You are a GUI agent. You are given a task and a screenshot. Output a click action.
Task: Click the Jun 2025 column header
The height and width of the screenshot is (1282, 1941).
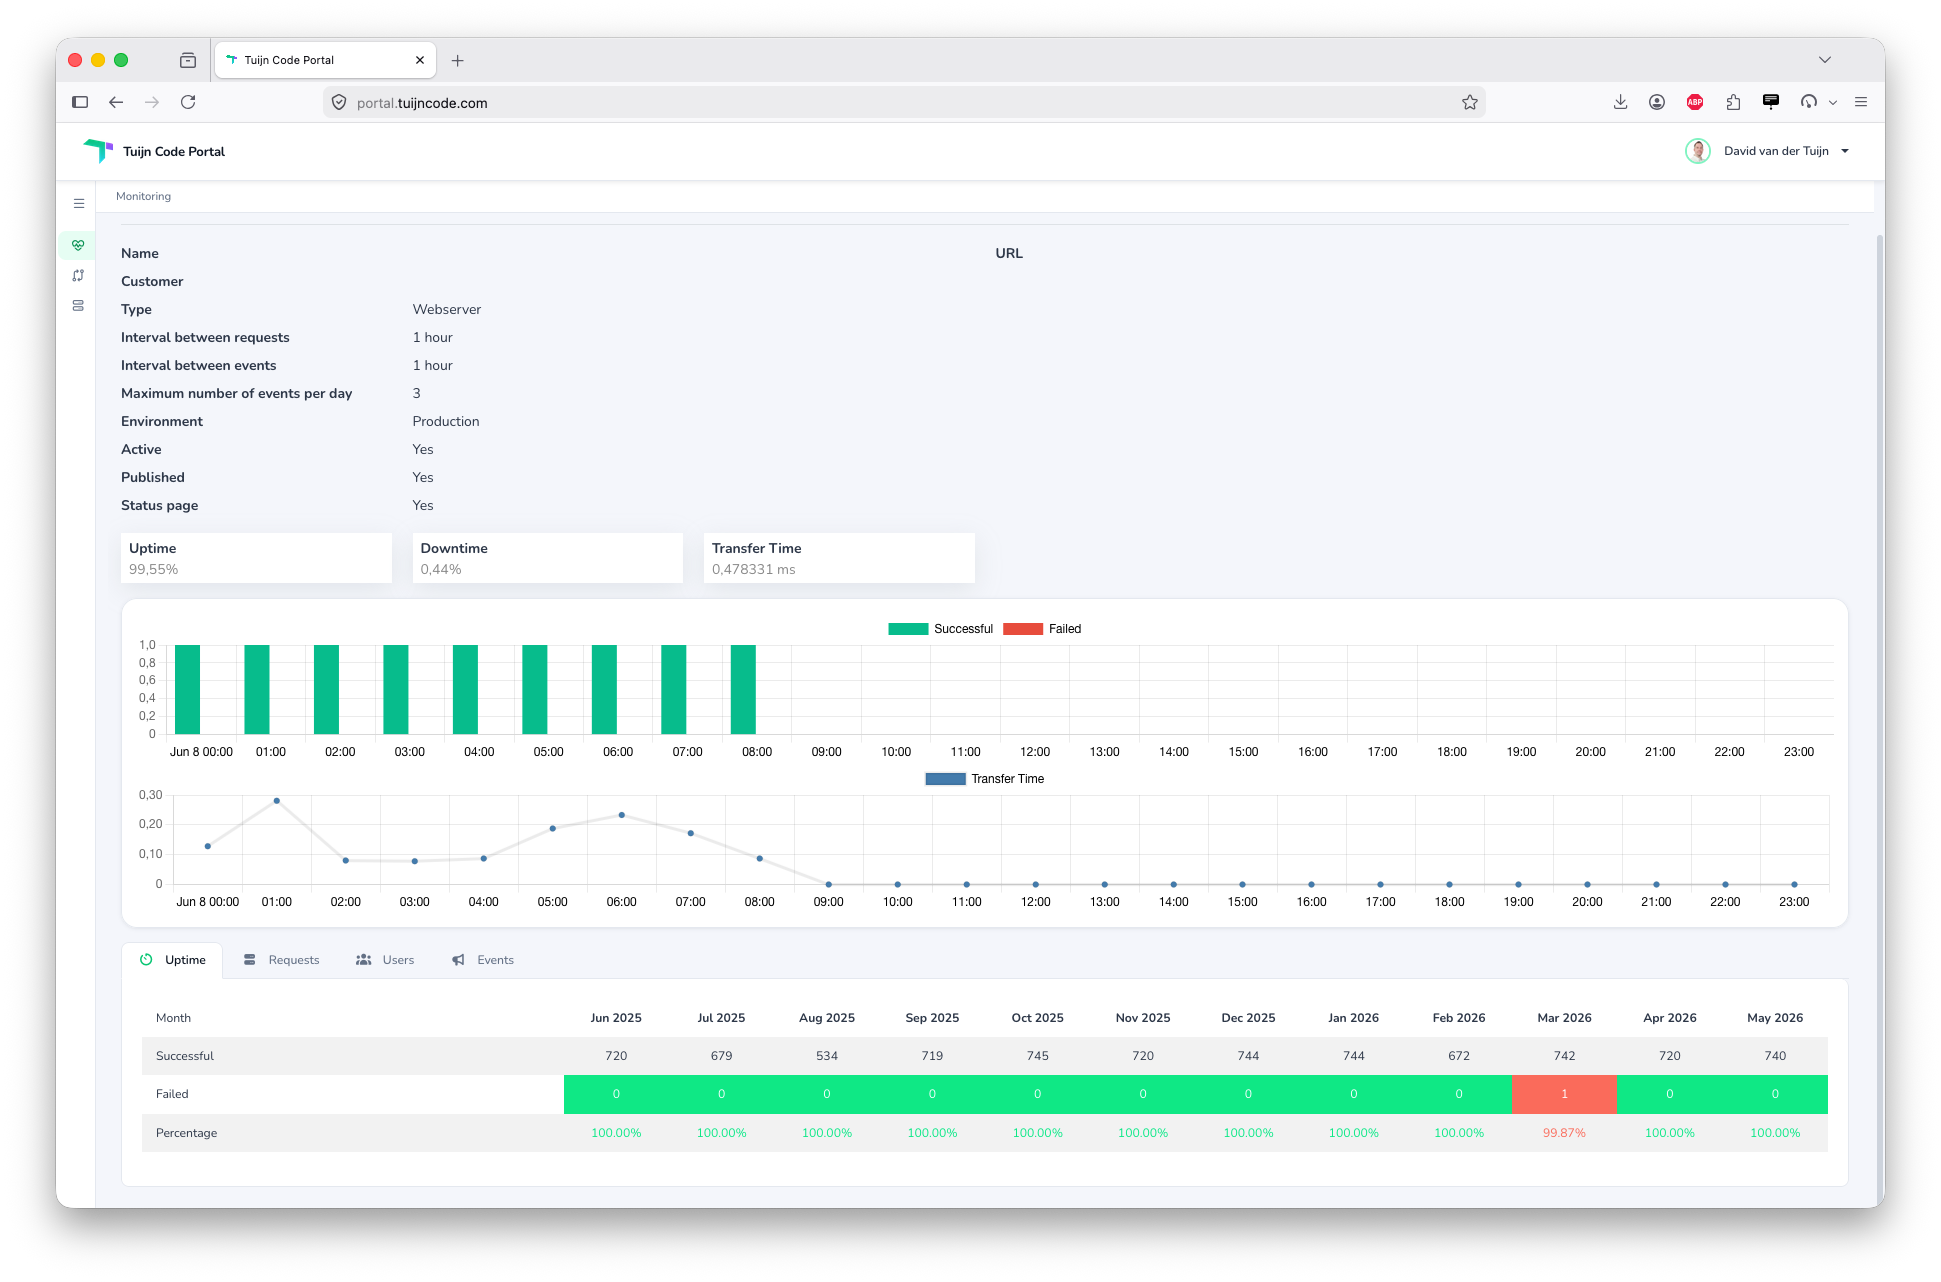(616, 1018)
